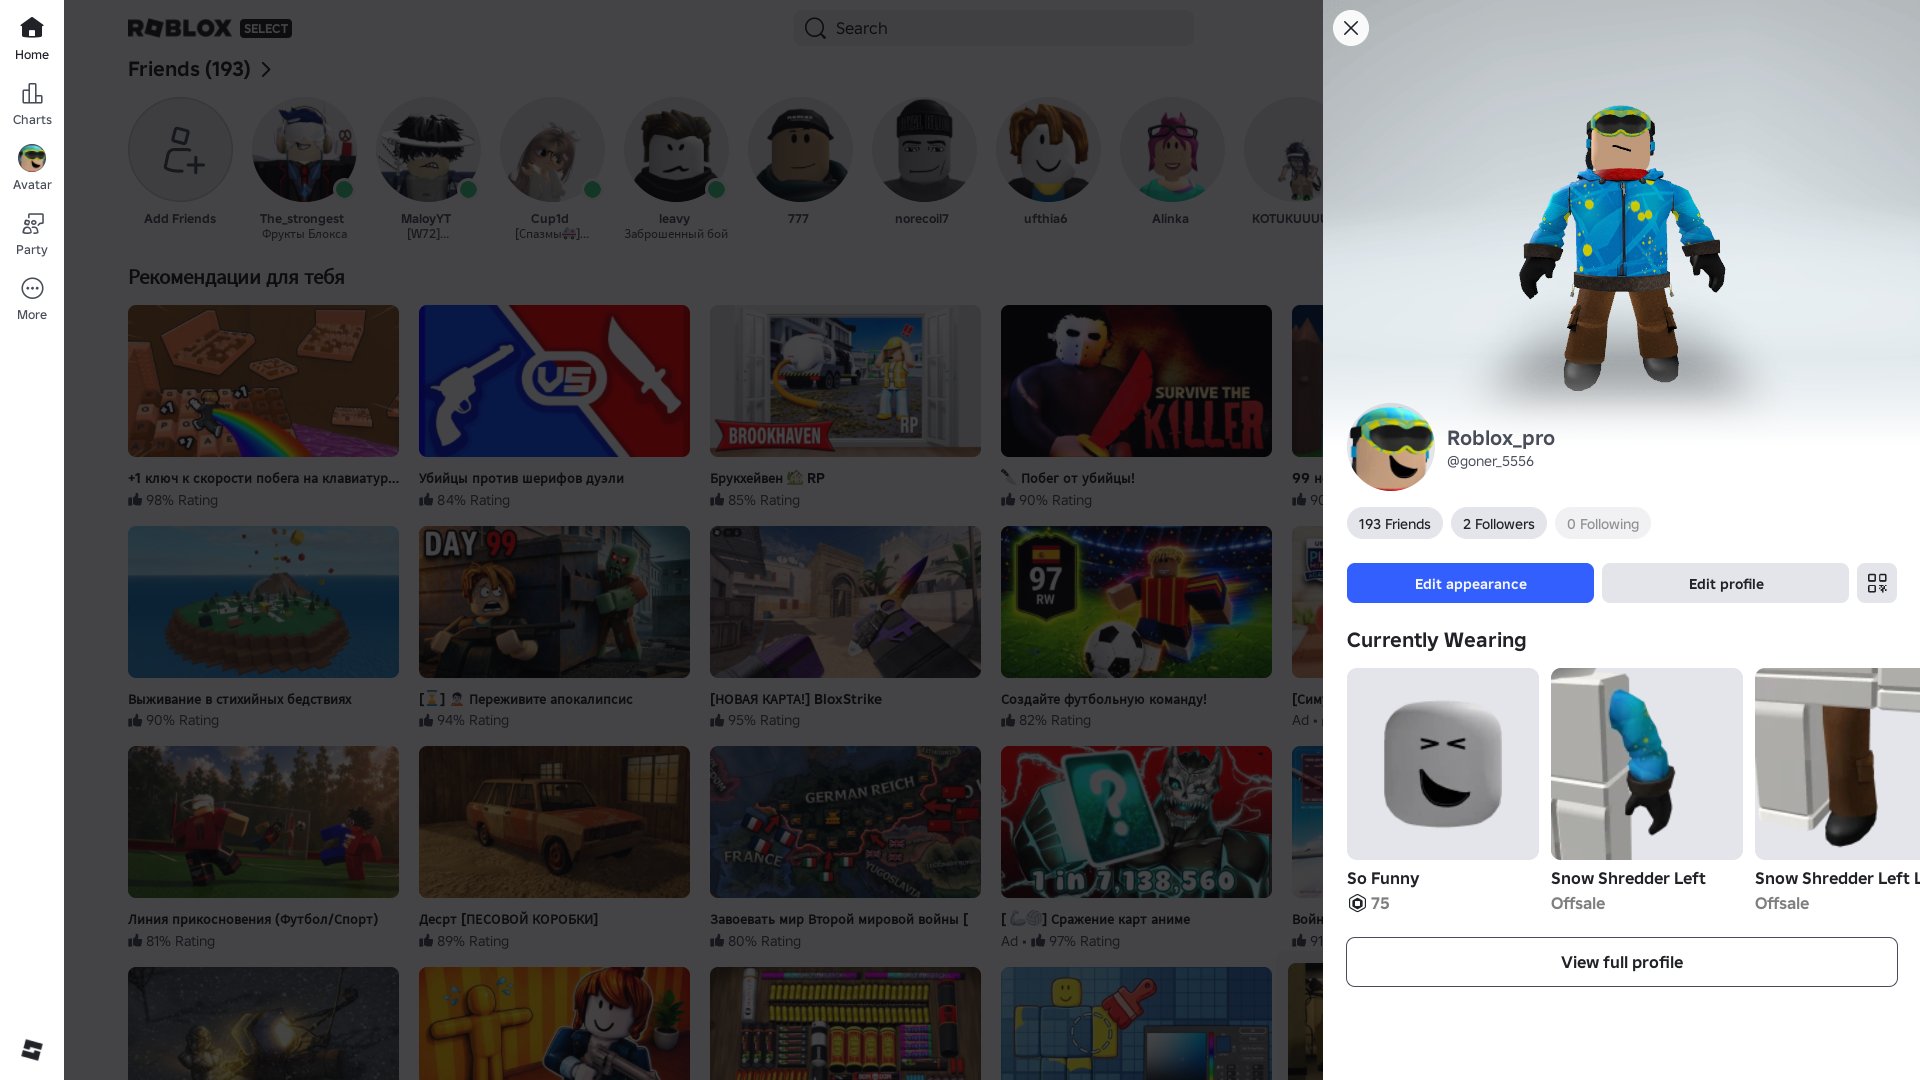Open the natural disaster island game thumbnail
The image size is (1920, 1080).
(x=263, y=602)
